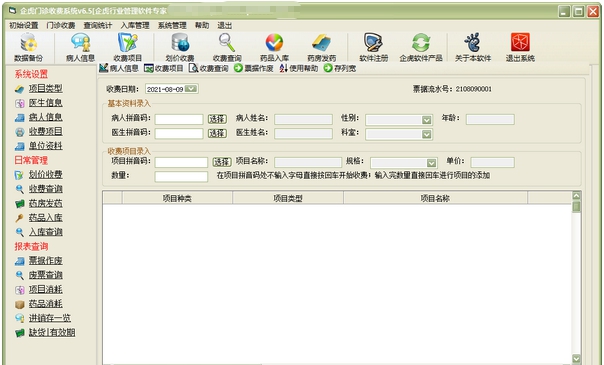Click the vertical scrollbar thumb of the table

[576, 206]
